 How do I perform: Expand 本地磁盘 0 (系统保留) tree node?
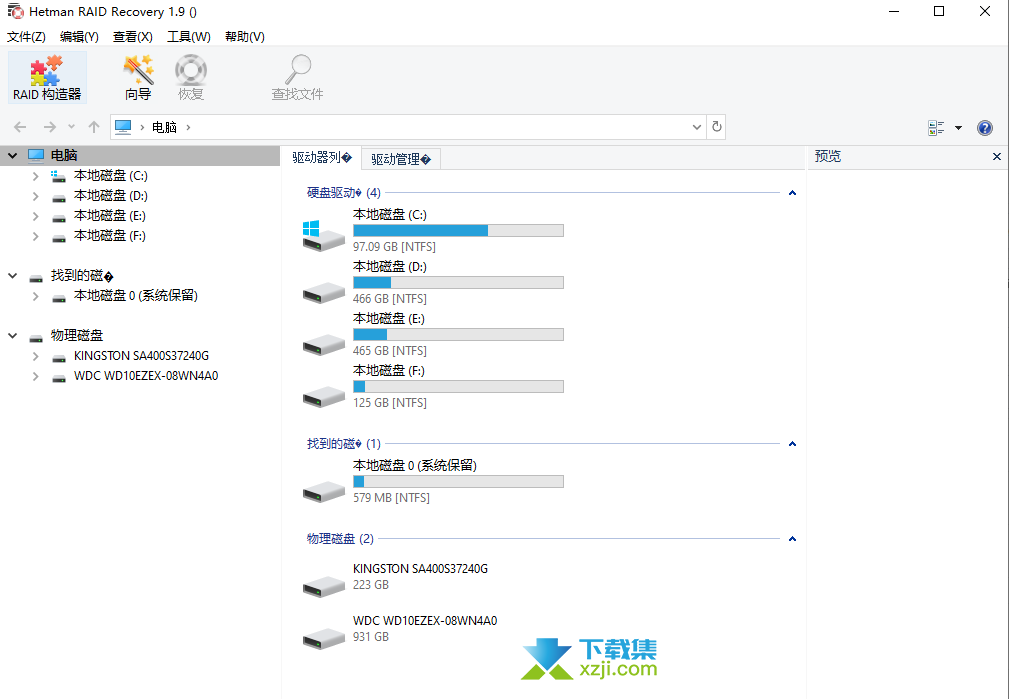[36, 296]
